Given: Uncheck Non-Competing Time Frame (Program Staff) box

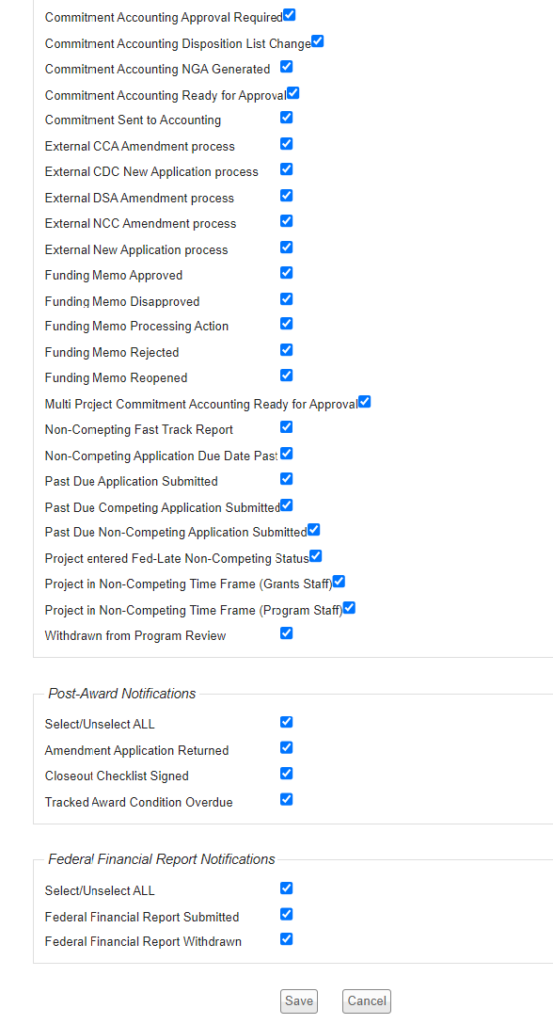Looking at the screenshot, I should [x=349, y=608].
